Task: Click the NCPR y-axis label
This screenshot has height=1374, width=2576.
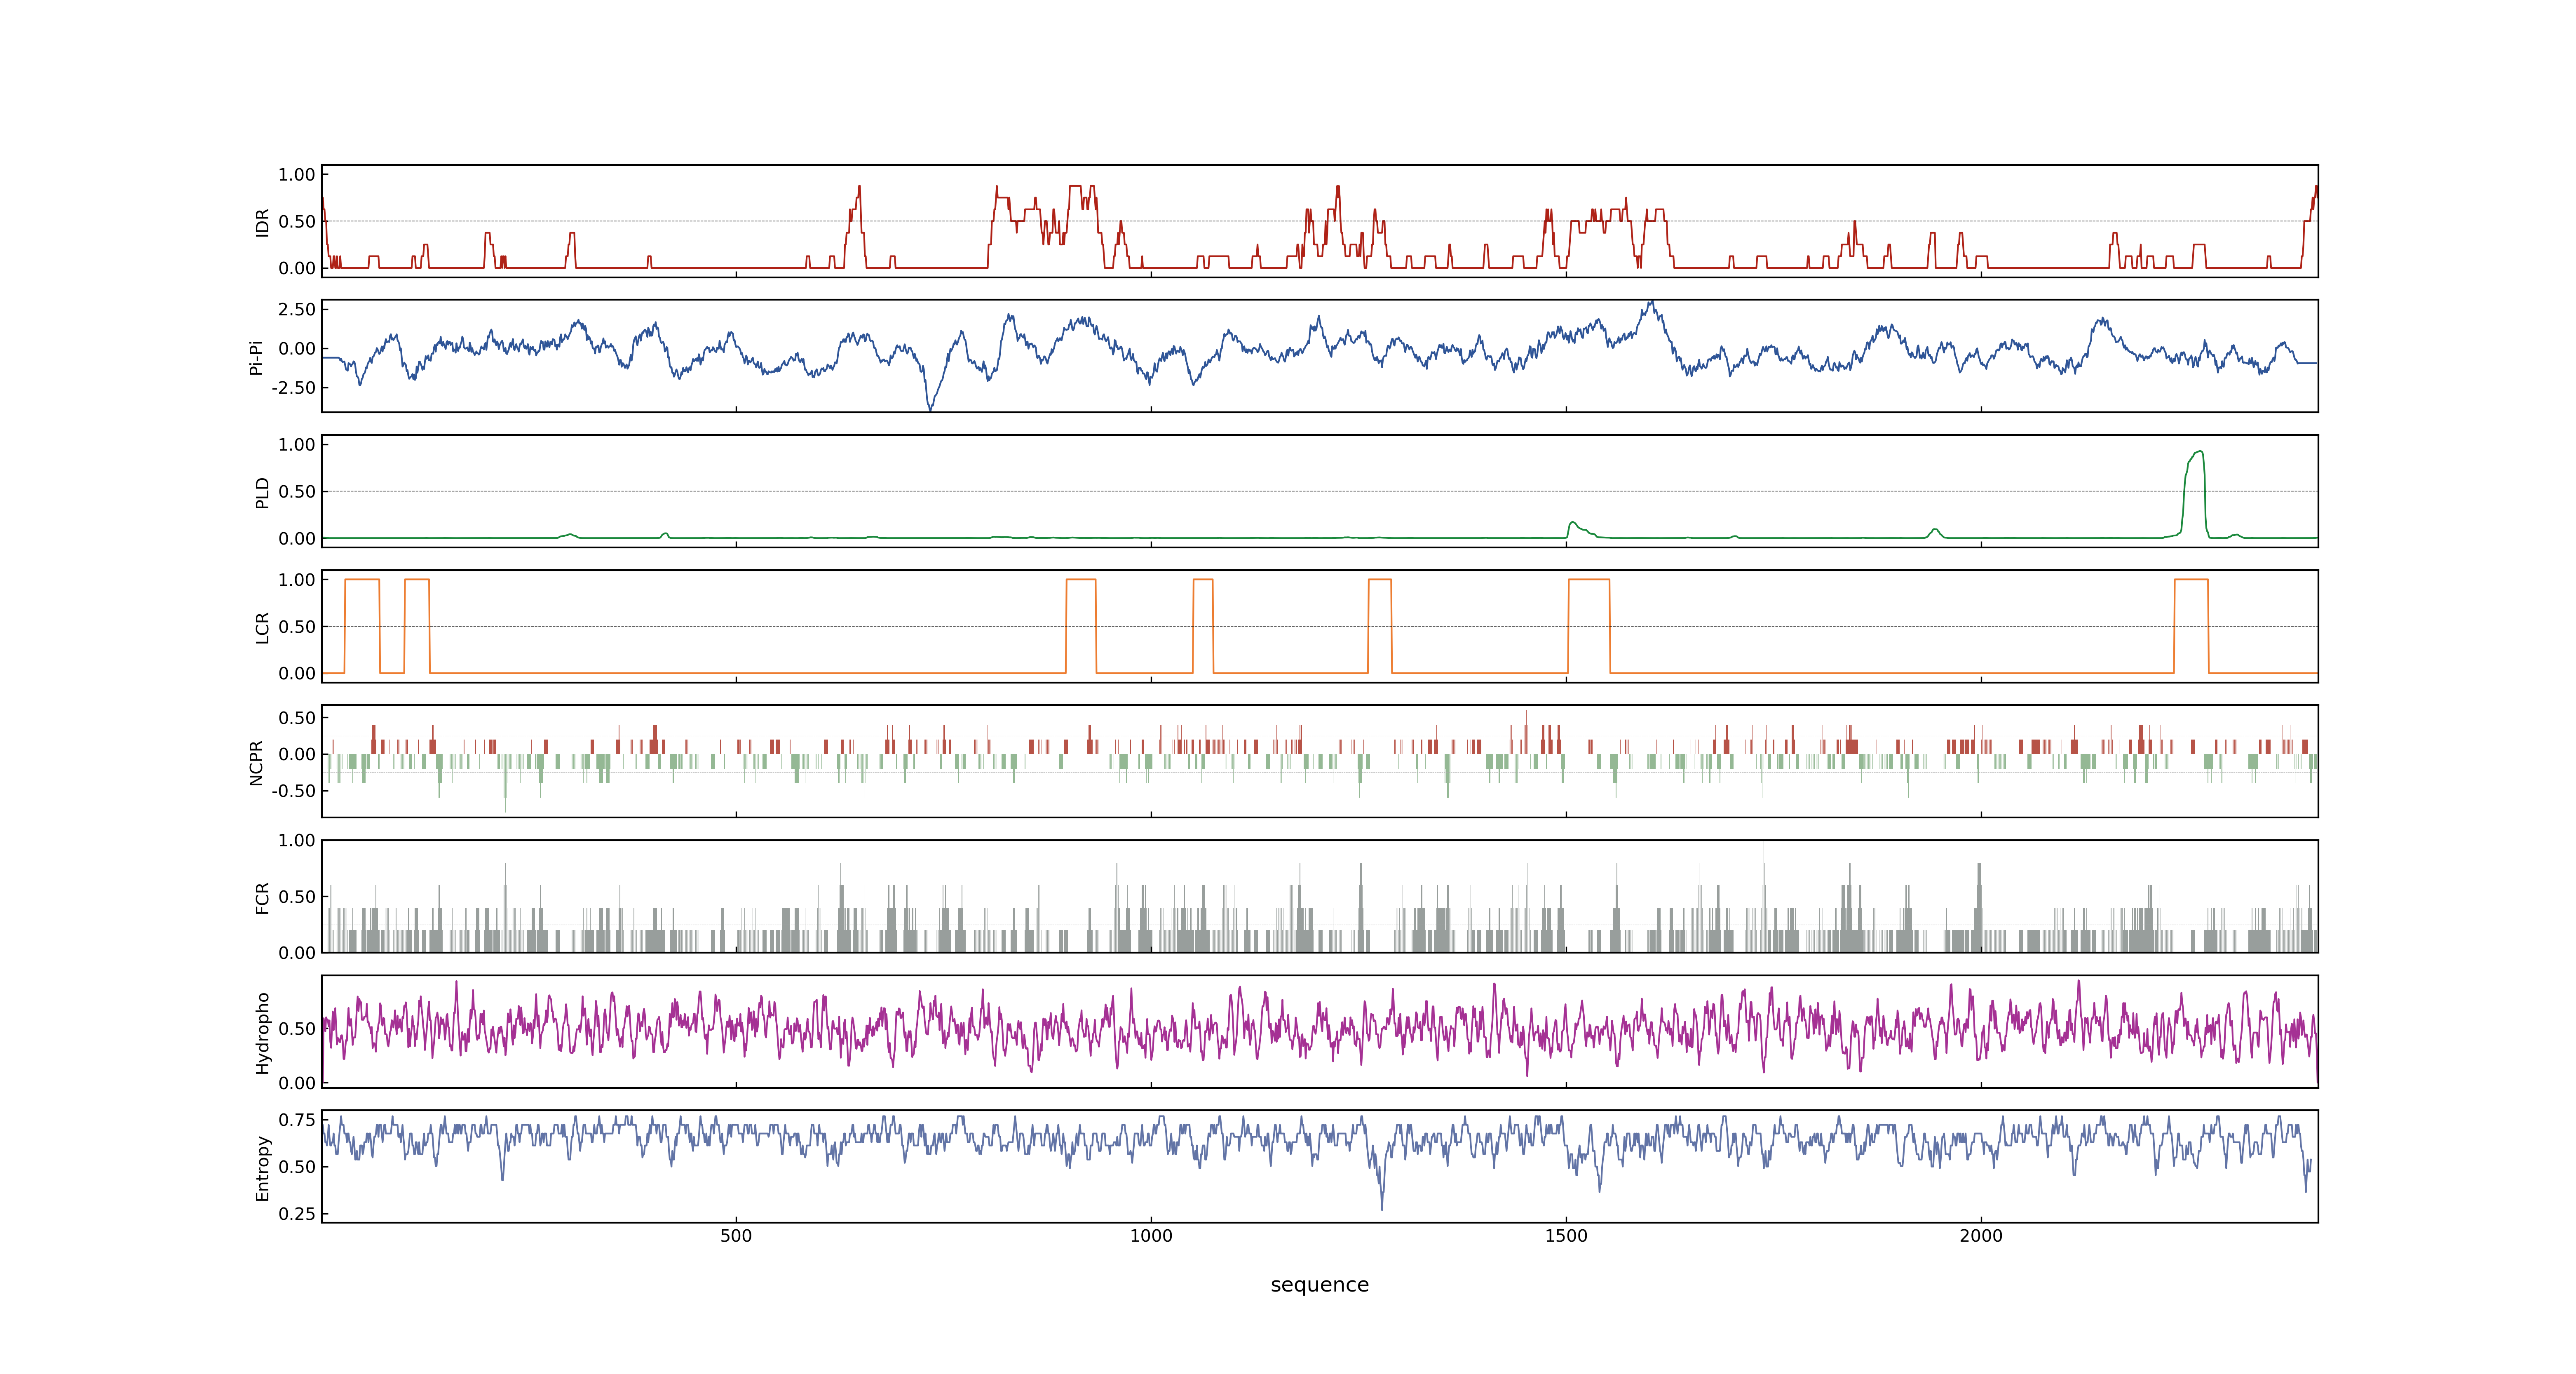Action: click(256, 762)
